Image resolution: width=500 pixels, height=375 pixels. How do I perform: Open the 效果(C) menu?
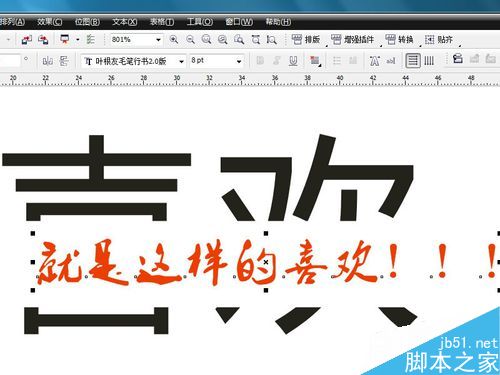pos(49,22)
